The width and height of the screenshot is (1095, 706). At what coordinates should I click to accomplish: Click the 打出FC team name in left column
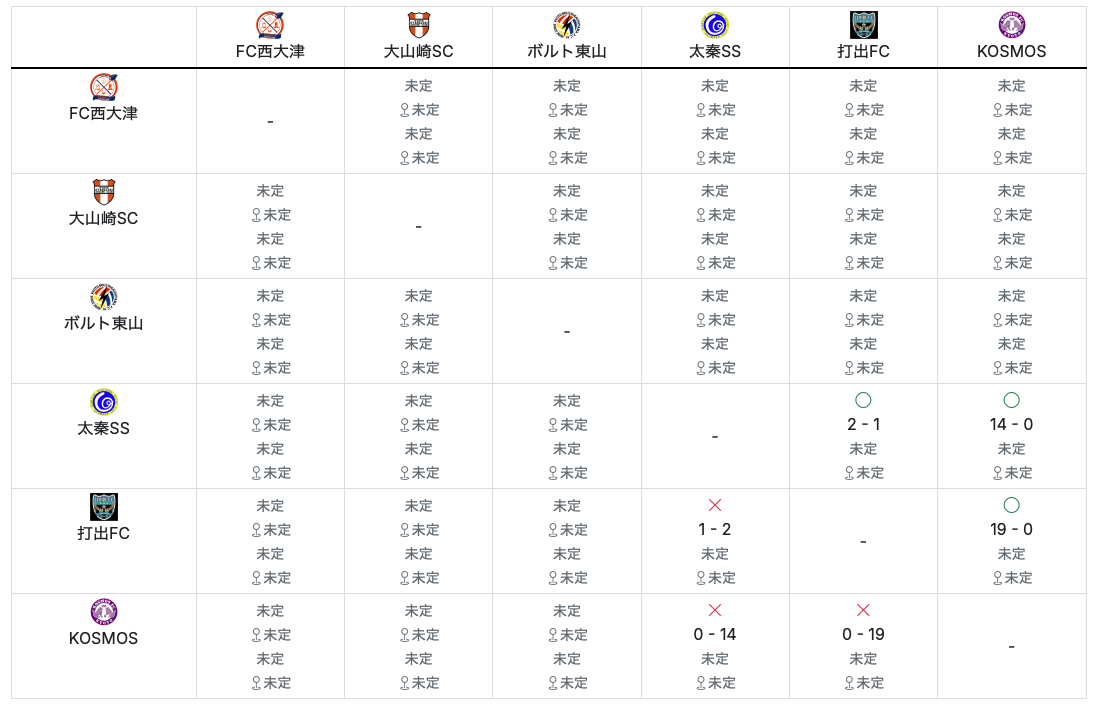tap(103, 533)
